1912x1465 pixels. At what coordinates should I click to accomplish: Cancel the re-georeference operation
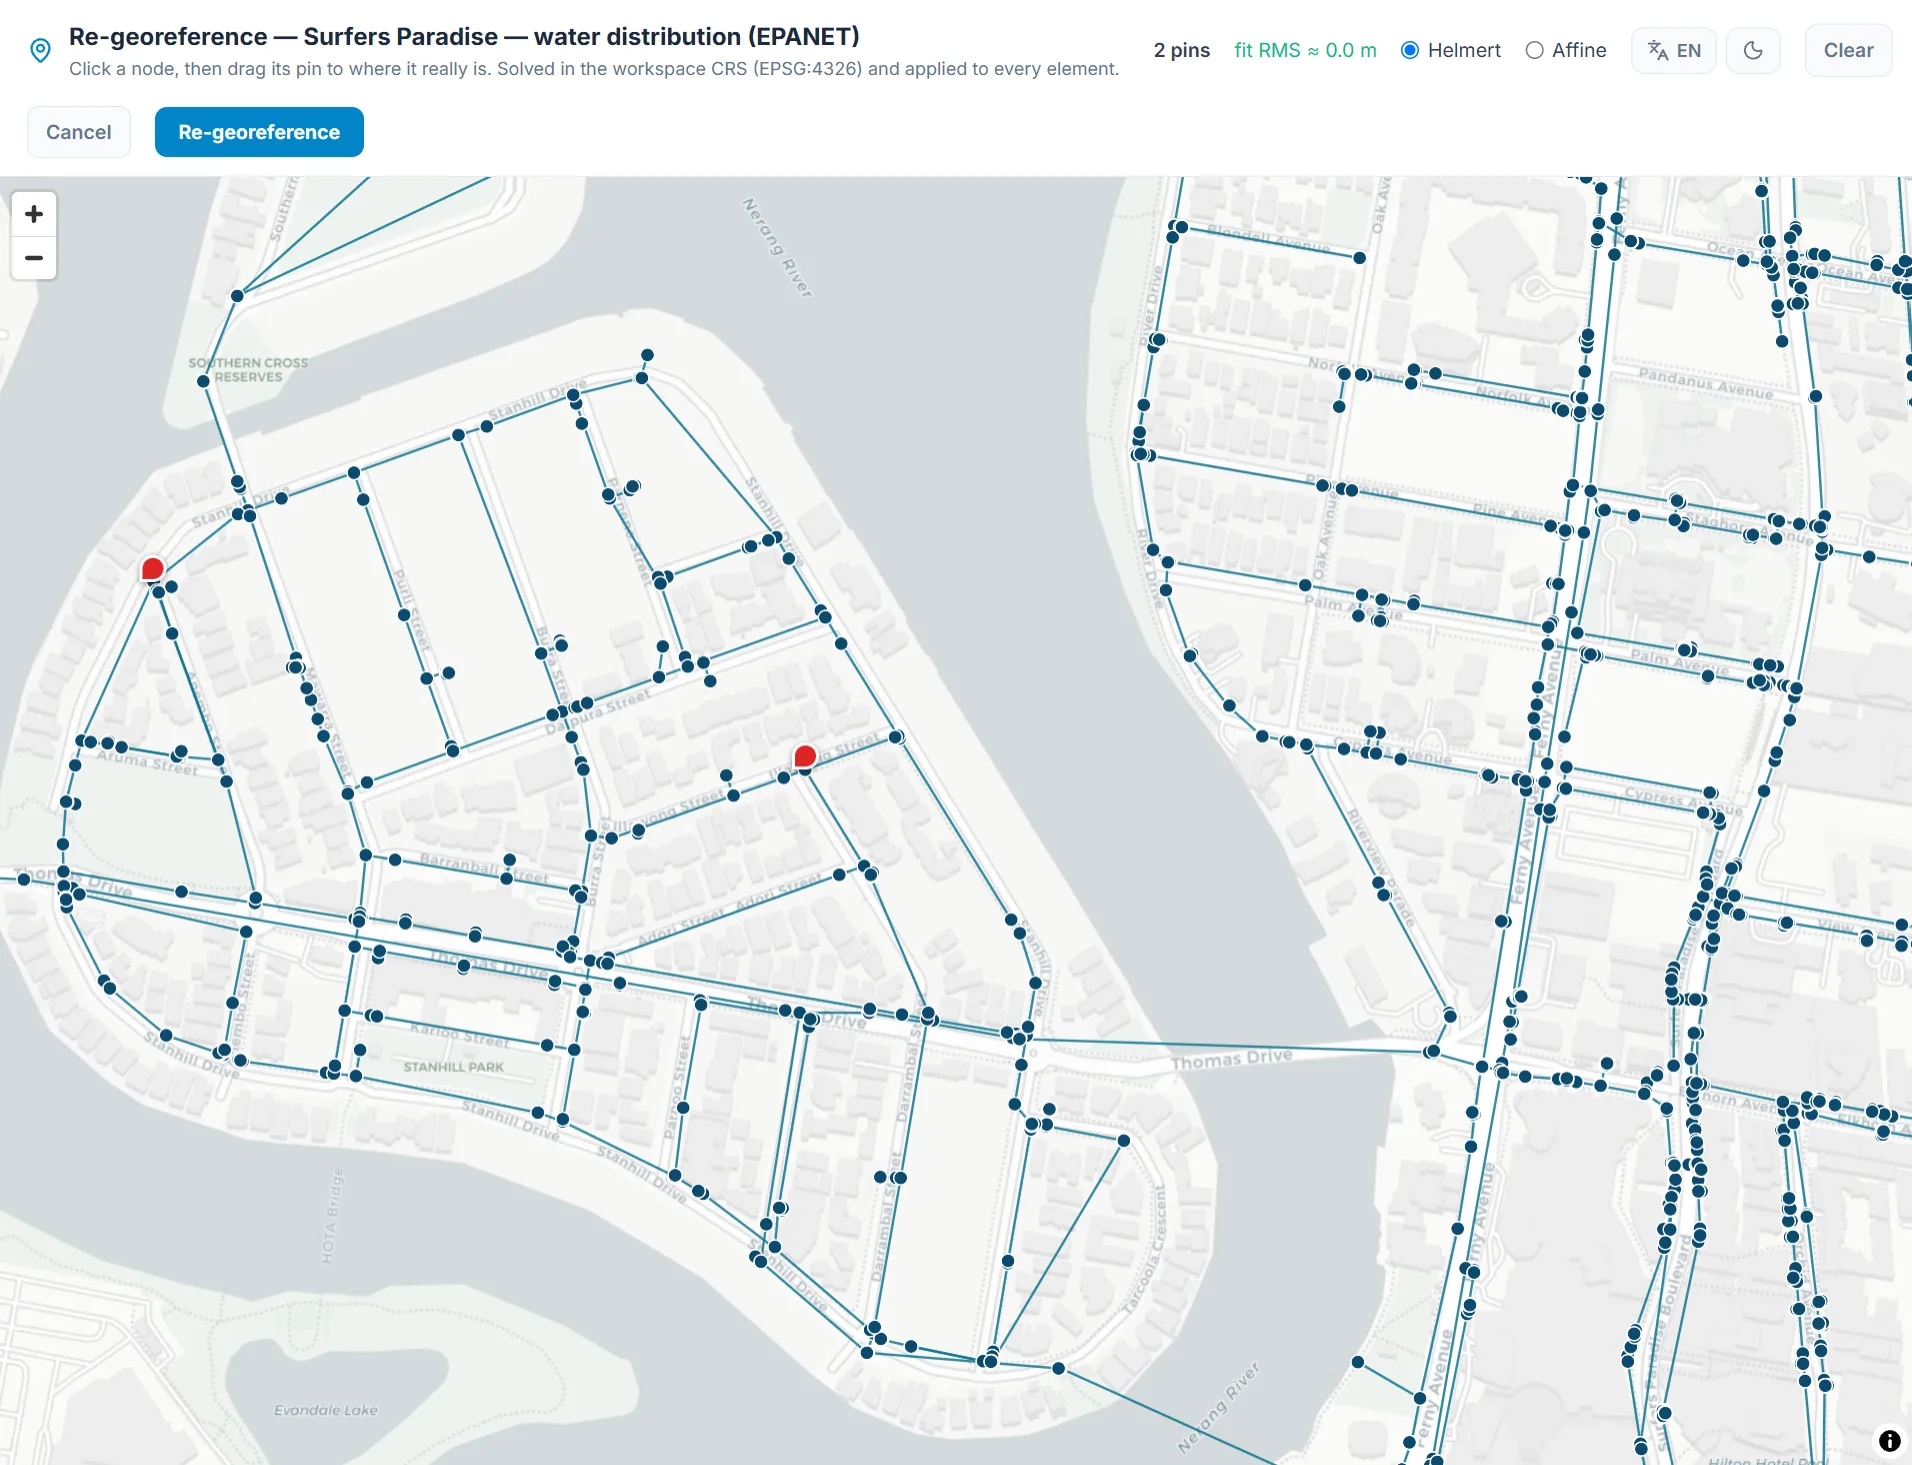click(79, 132)
